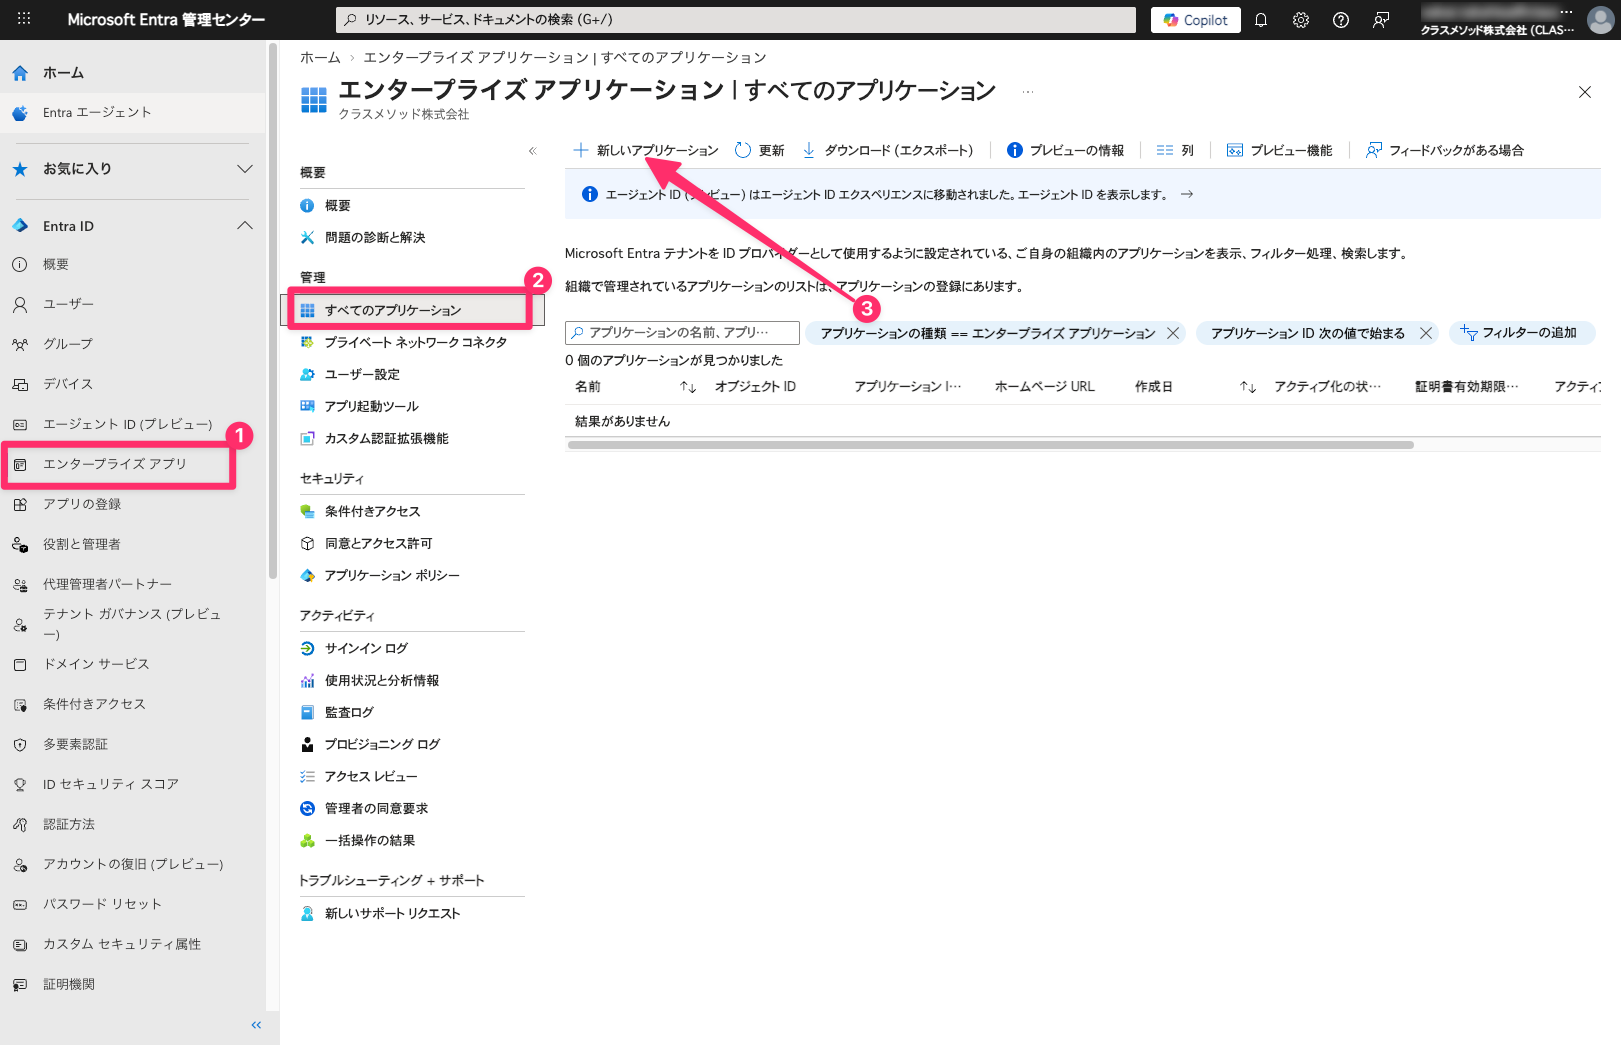Expand the Favorites (お気に入り) section
This screenshot has height=1045, width=1621.
coord(244,169)
